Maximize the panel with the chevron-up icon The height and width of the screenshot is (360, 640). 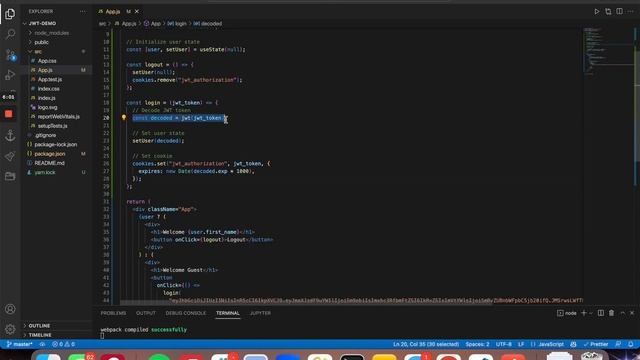(x=622, y=313)
